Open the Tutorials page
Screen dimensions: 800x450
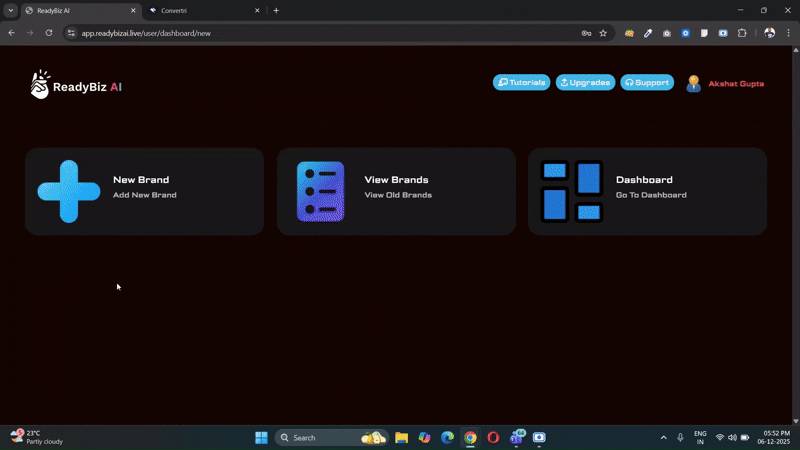pyautogui.click(x=521, y=83)
